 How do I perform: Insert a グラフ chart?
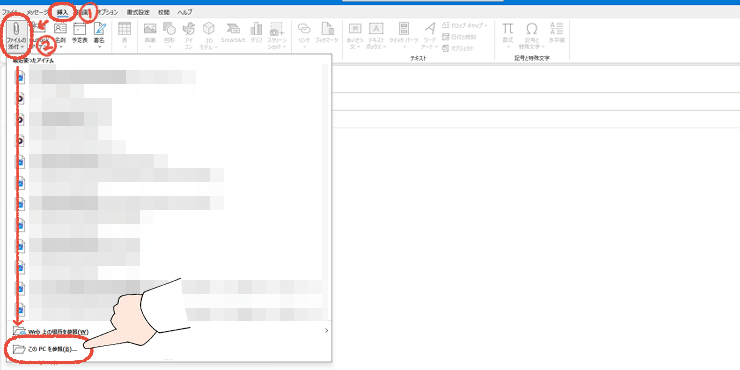256,33
